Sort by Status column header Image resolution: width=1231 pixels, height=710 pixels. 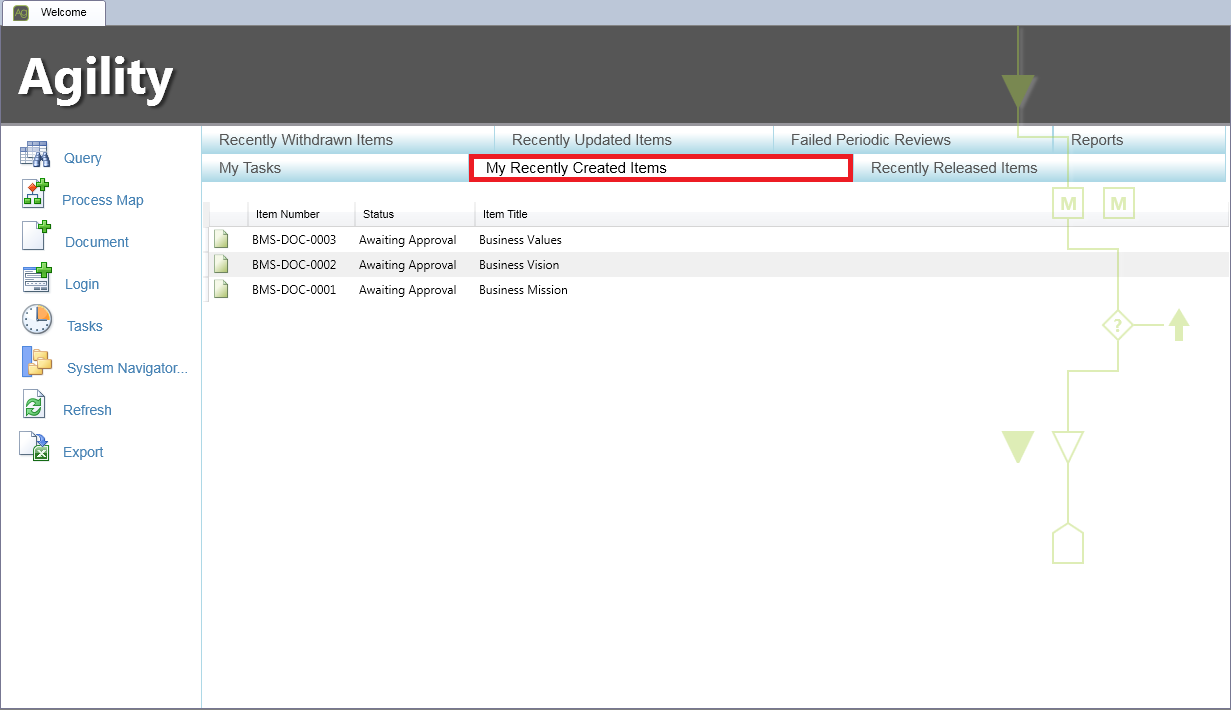click(415, 214)
